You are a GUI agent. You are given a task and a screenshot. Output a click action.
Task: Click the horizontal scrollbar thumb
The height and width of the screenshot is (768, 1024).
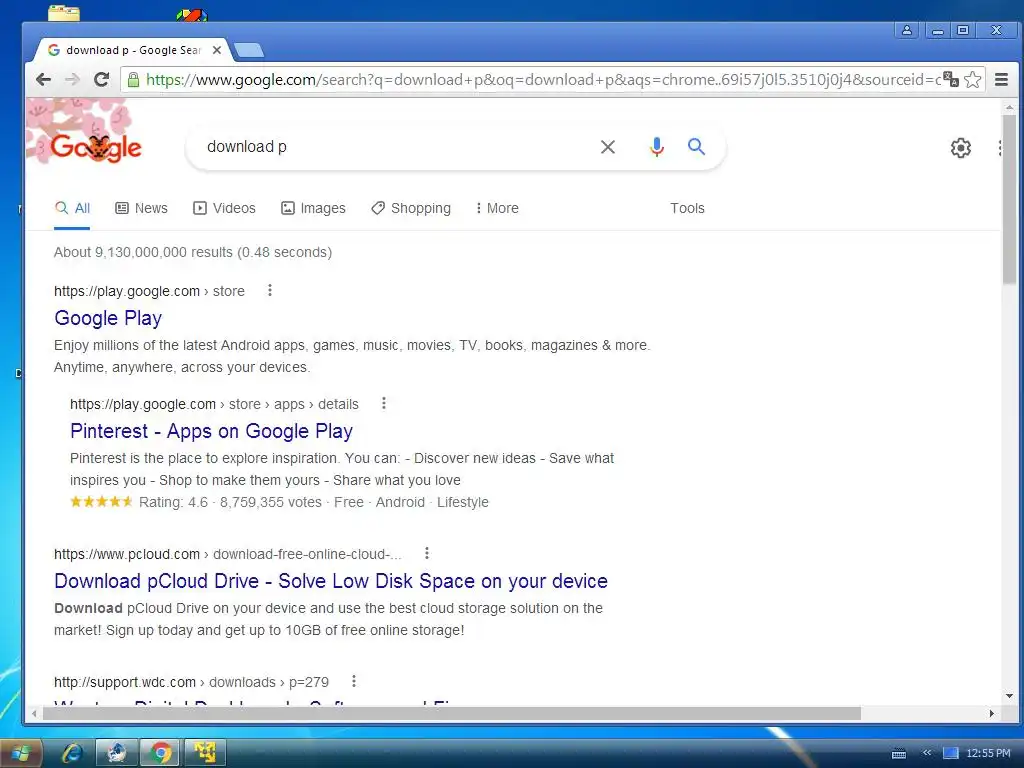coord(451,714)
